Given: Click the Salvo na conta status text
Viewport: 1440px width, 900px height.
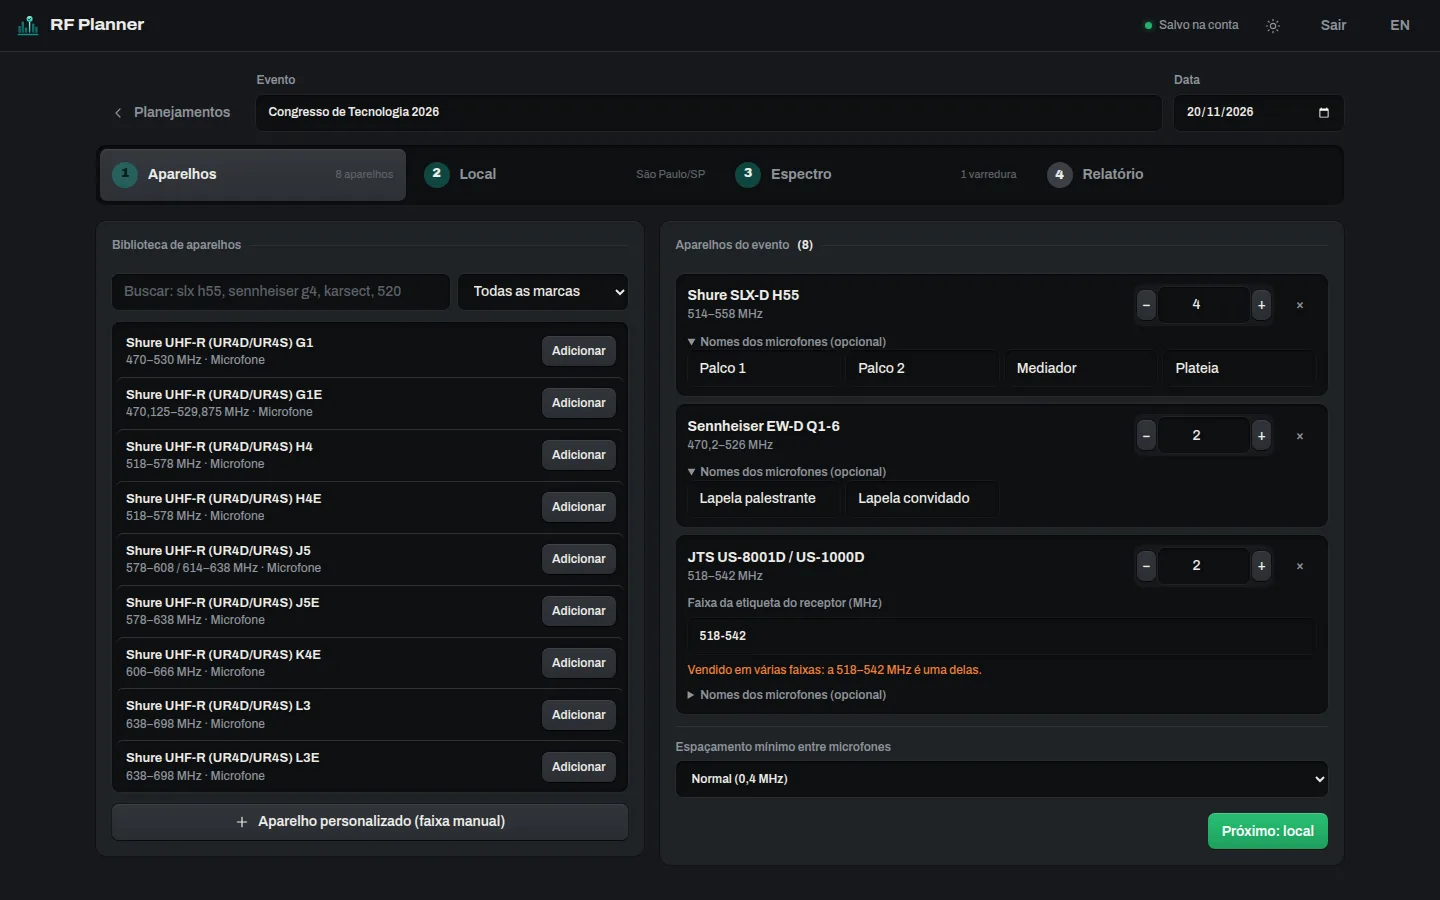Looking at the screenshot, I should [1198, 26].
